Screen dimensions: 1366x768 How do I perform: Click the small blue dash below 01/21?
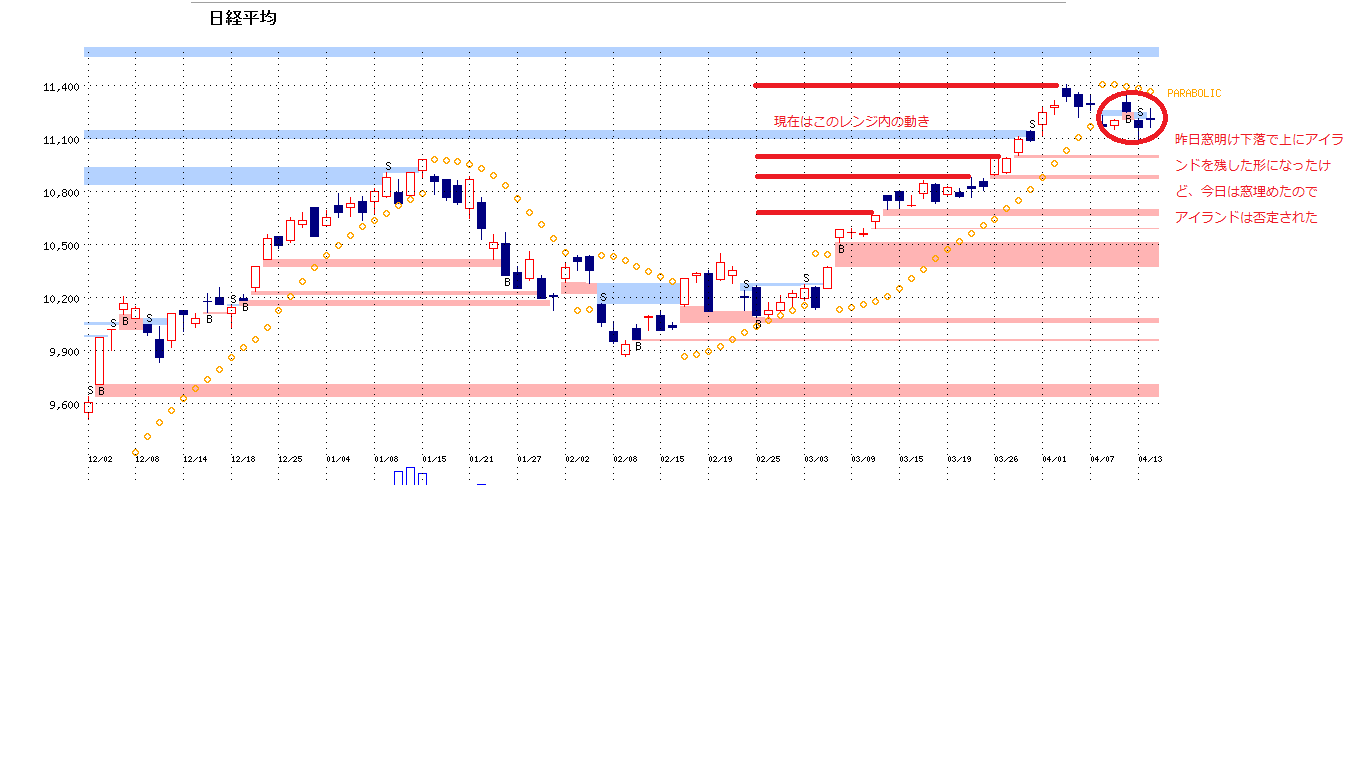(x=481, y=484)
